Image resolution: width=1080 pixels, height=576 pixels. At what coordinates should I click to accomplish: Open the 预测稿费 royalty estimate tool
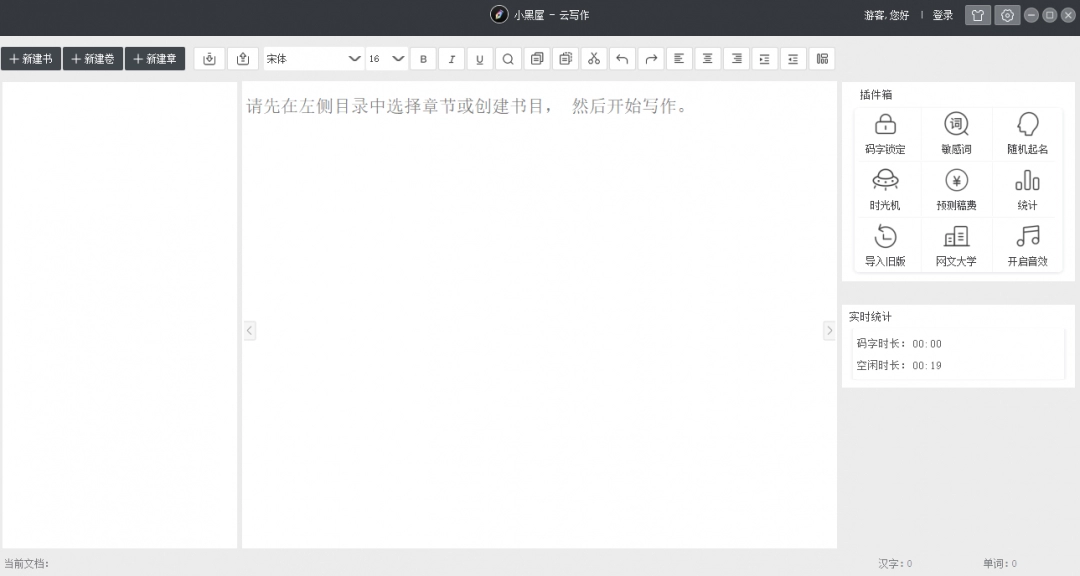point(956,189)
